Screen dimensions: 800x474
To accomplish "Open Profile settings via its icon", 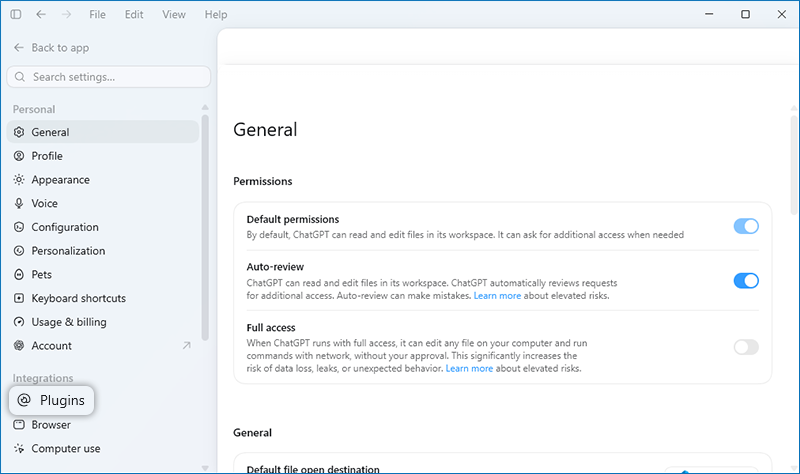I will pos(19,156).
